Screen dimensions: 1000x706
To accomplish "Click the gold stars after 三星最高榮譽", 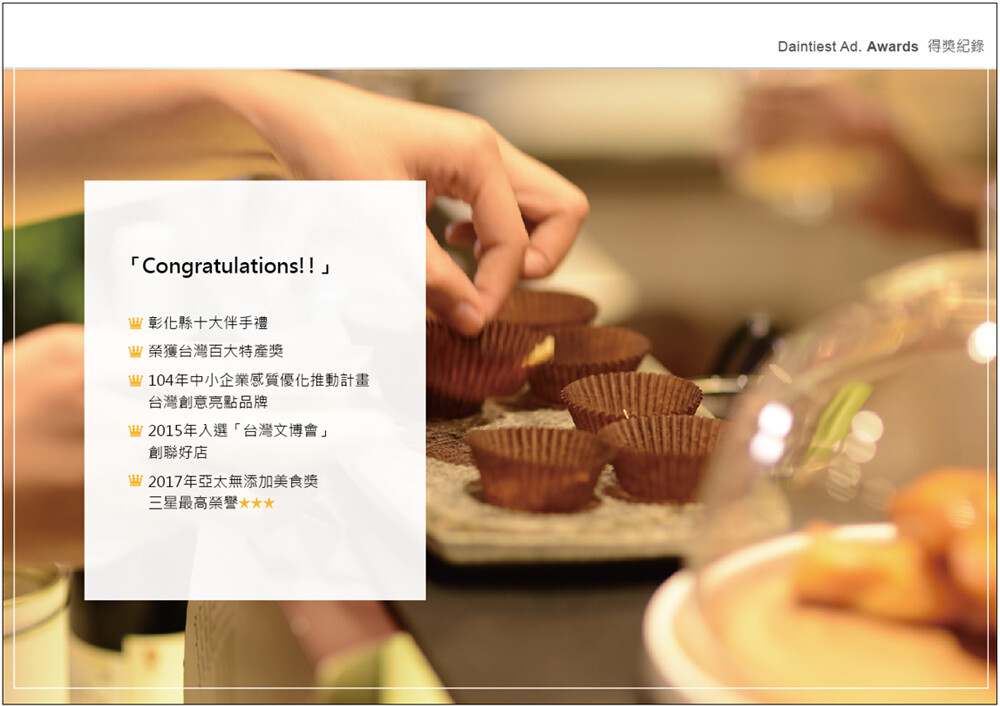I will pyautogui.click(x=256, y=503).
